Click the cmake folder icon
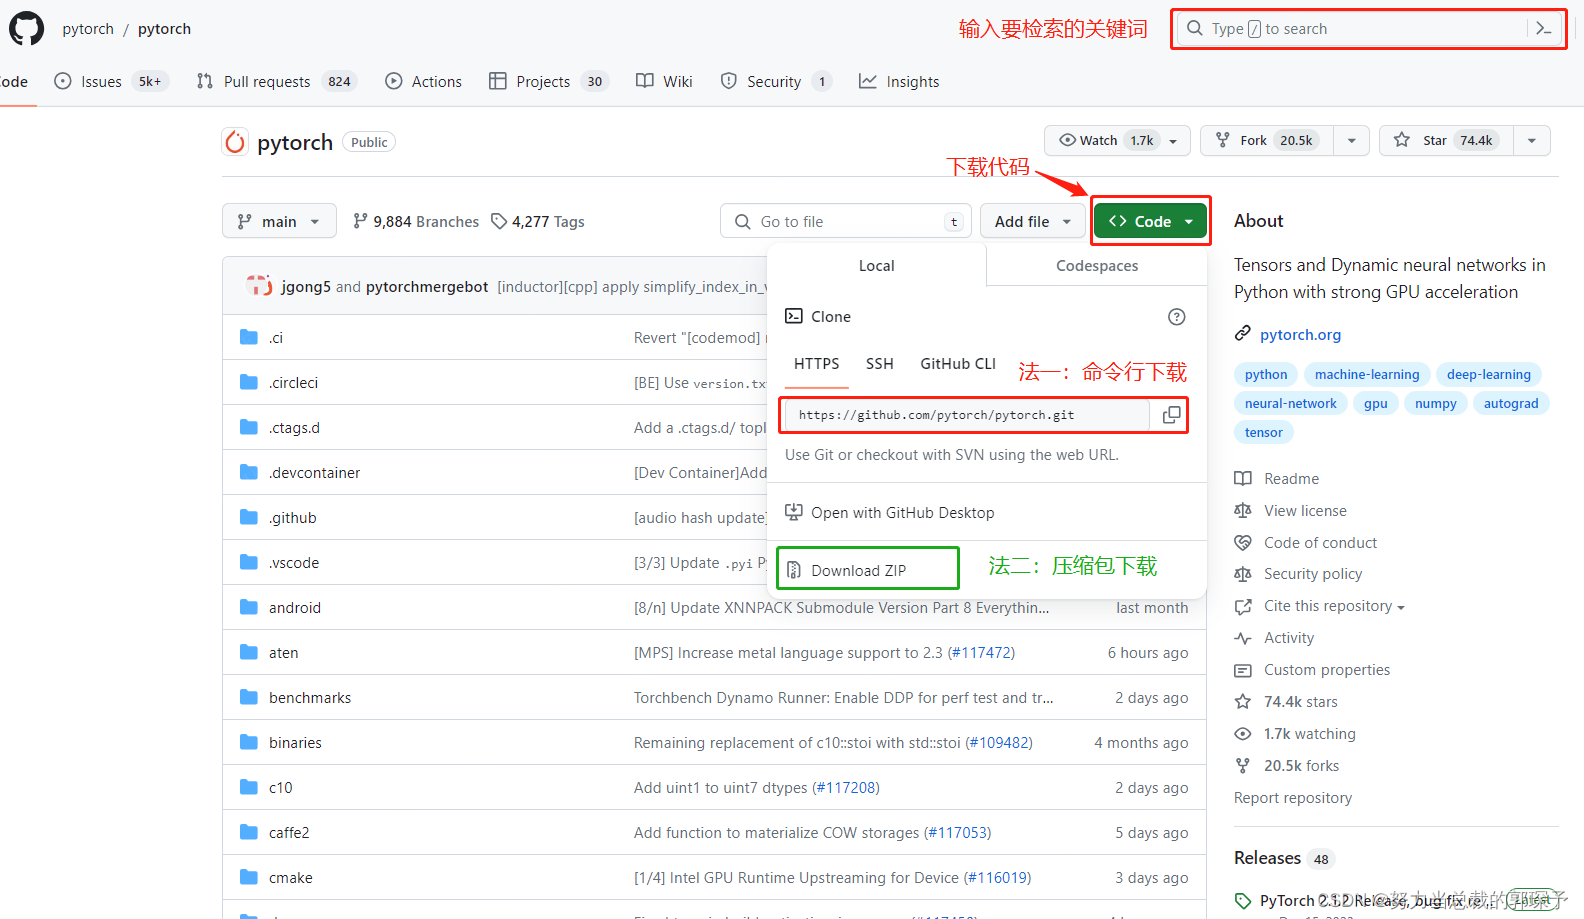Image resolution: width=1584 pixels, height=919 pixels. click(249, 877)
